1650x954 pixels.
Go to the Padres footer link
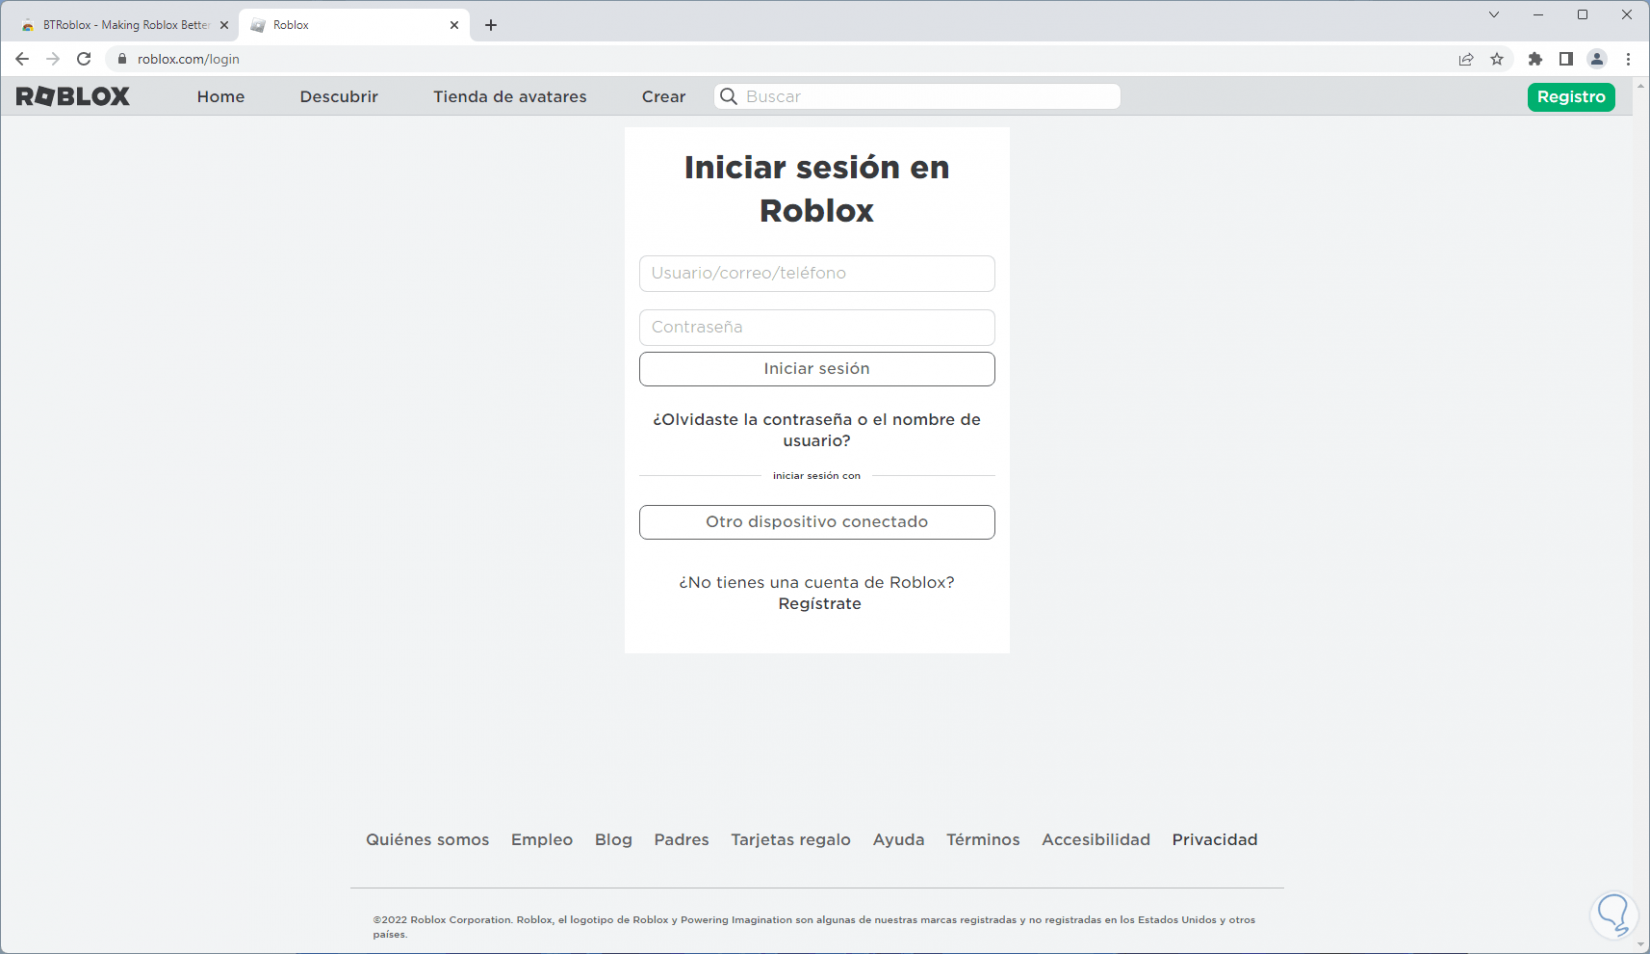pyautogui.click(x=682, y=840)
